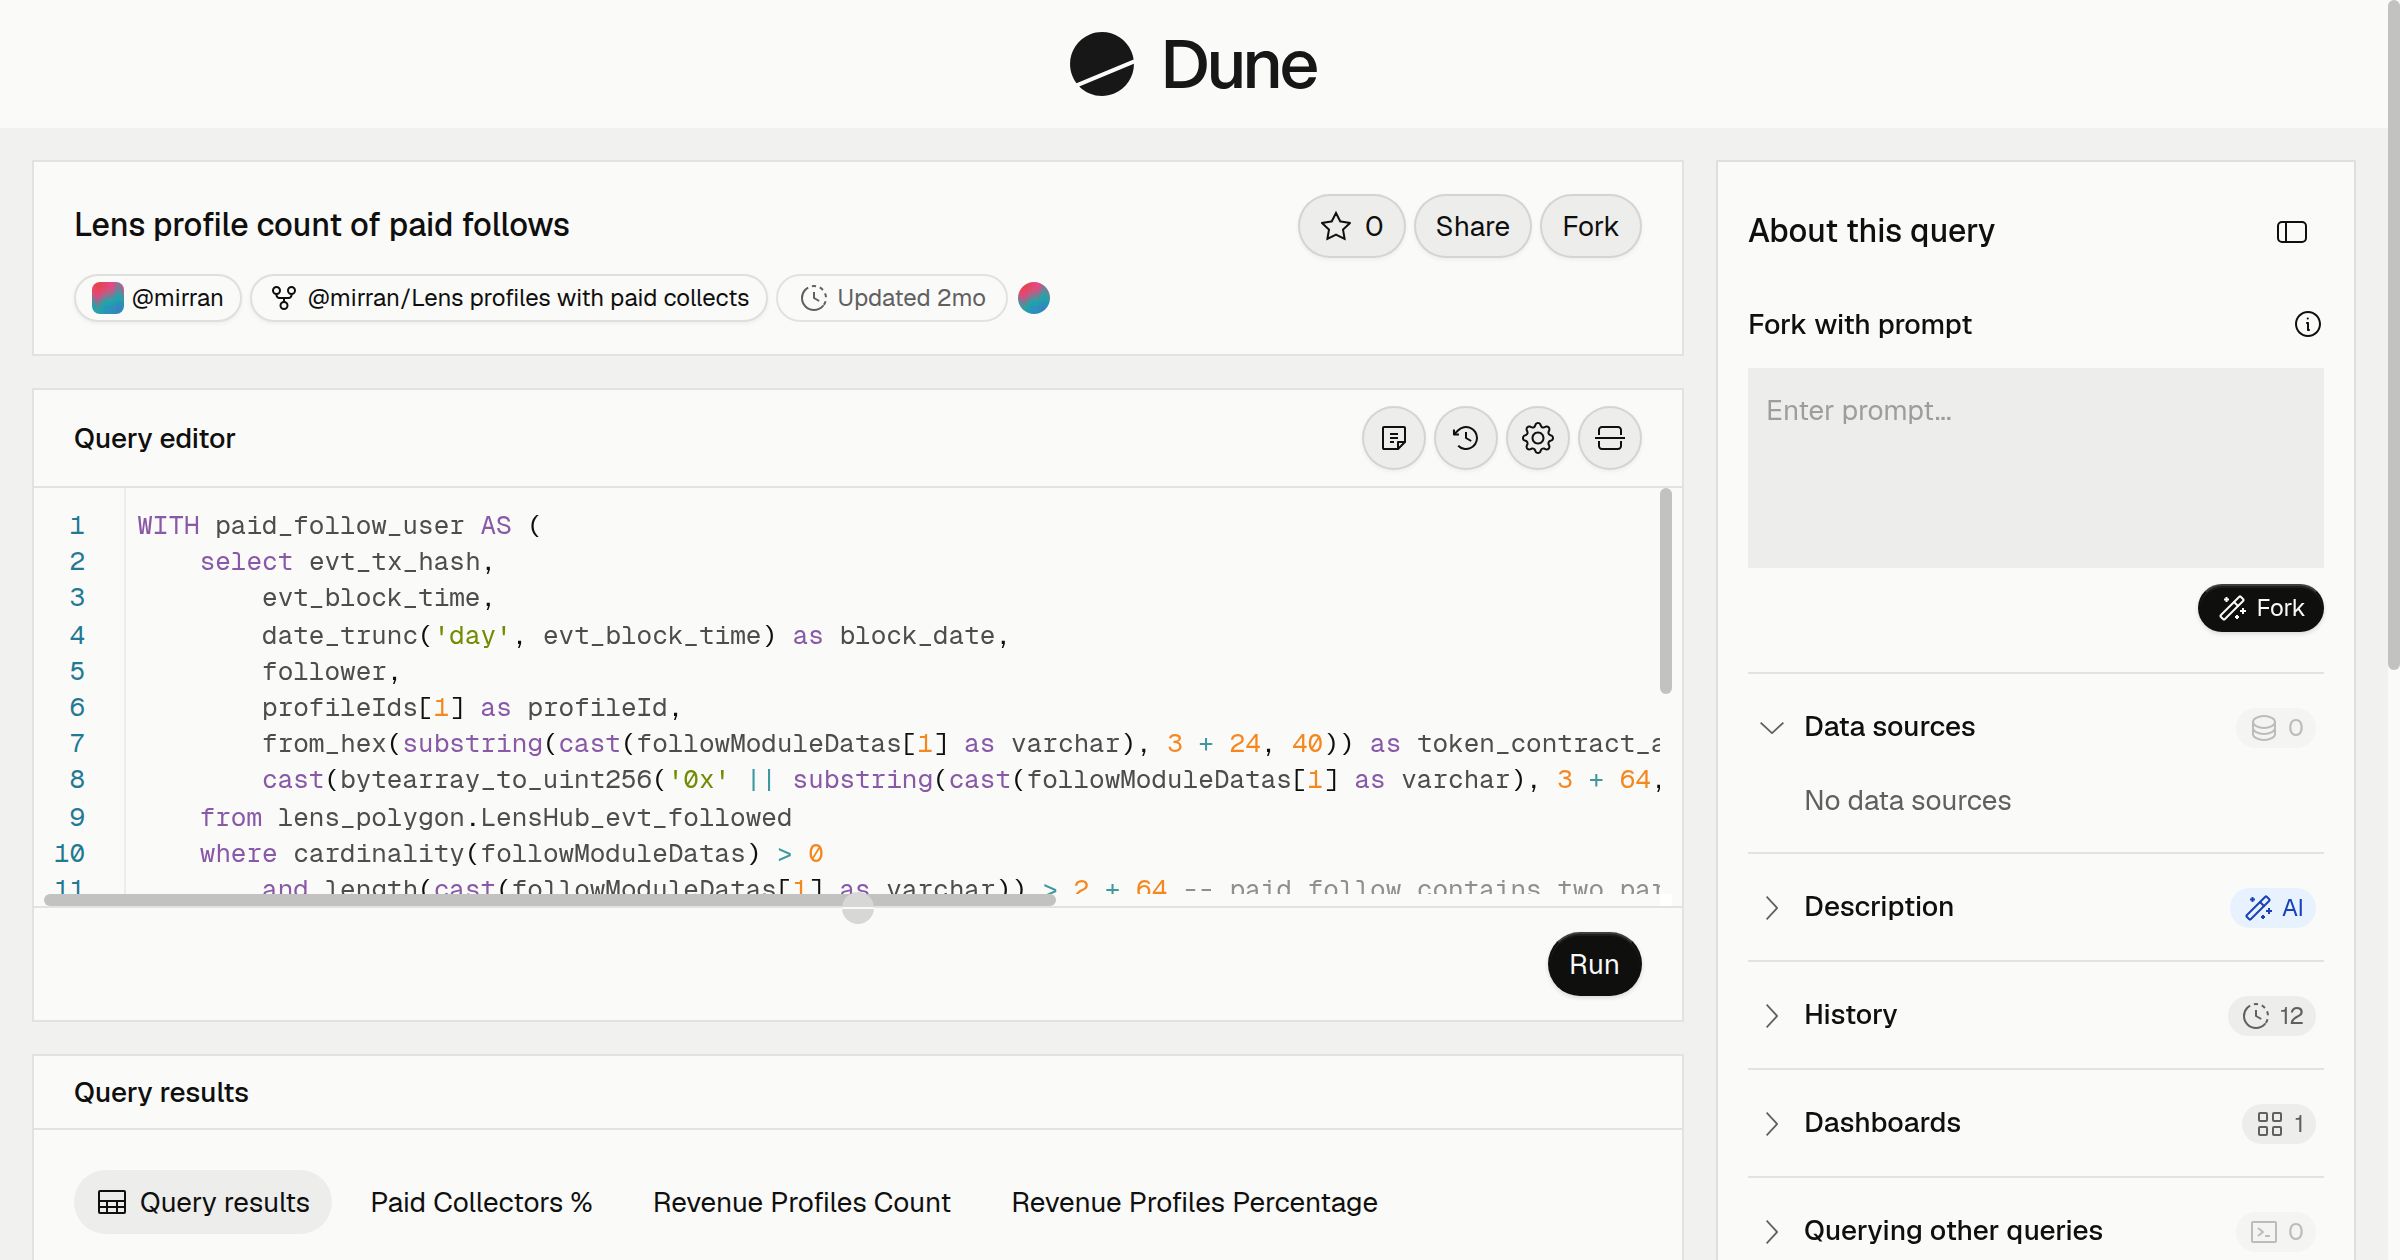The width and height of the screenshot is (2400, 1260).
Task: Click the Share button
Action: tap(1472, 226)
